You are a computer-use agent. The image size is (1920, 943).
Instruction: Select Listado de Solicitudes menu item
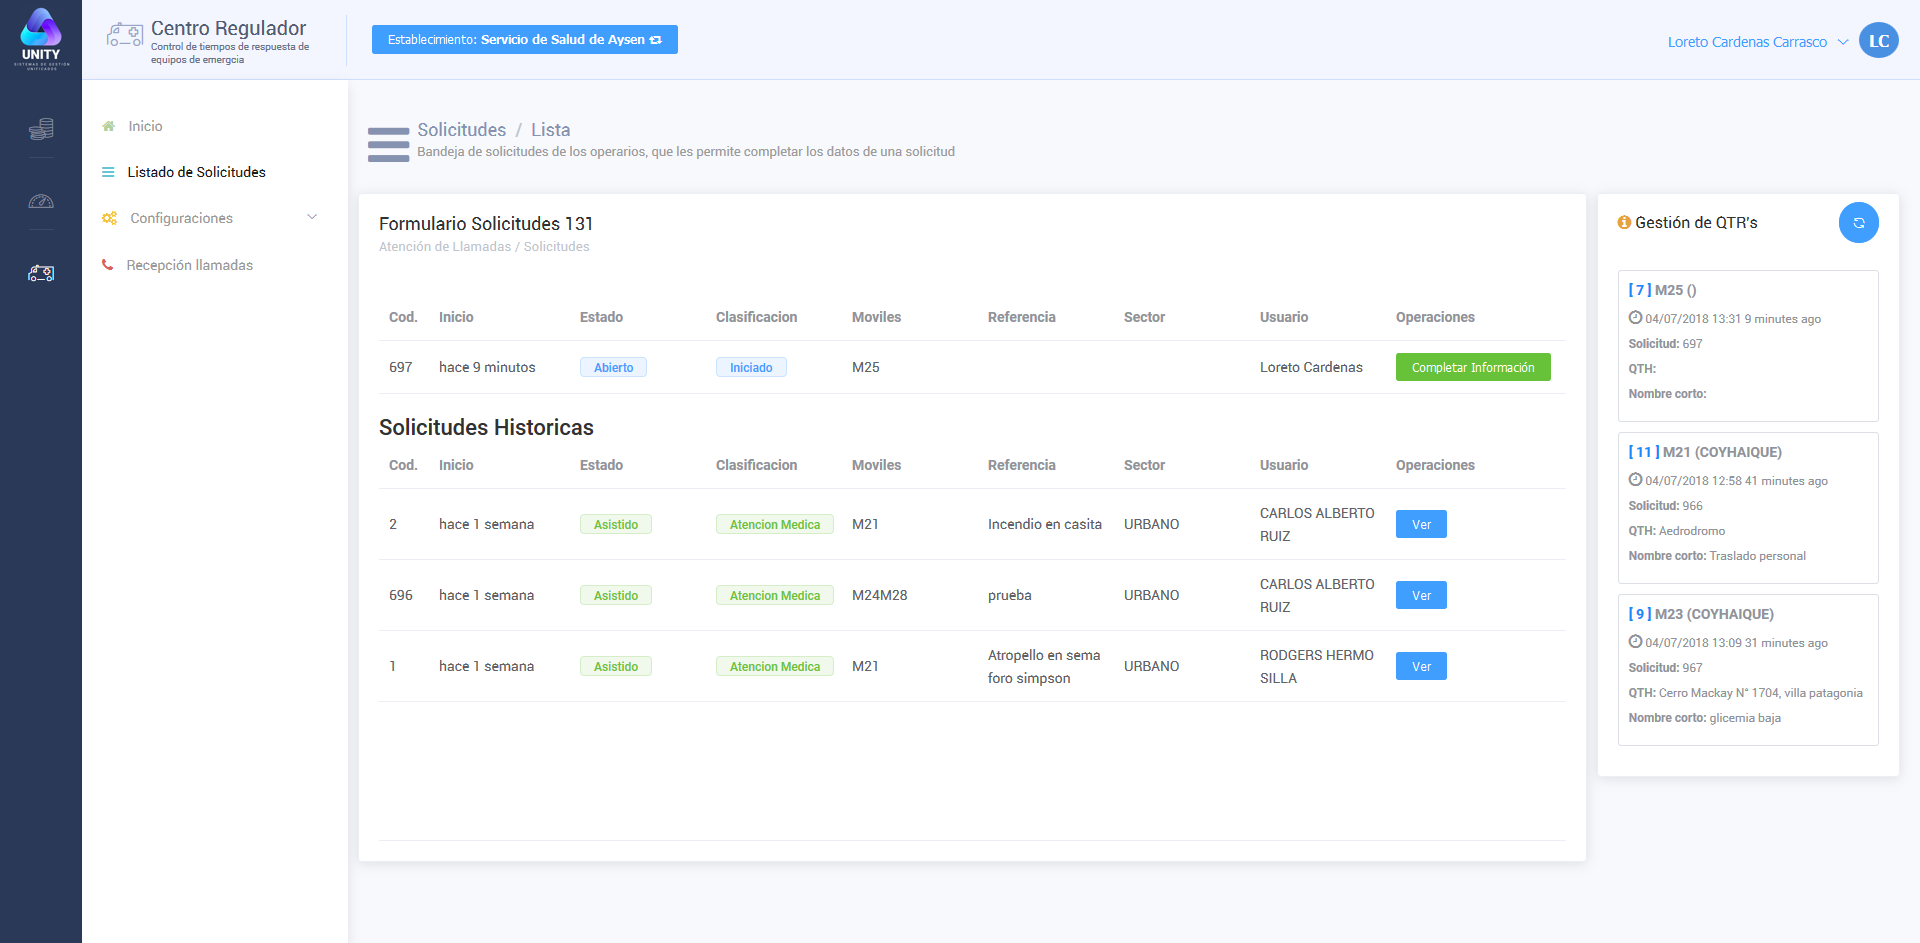tap(196, 172)
